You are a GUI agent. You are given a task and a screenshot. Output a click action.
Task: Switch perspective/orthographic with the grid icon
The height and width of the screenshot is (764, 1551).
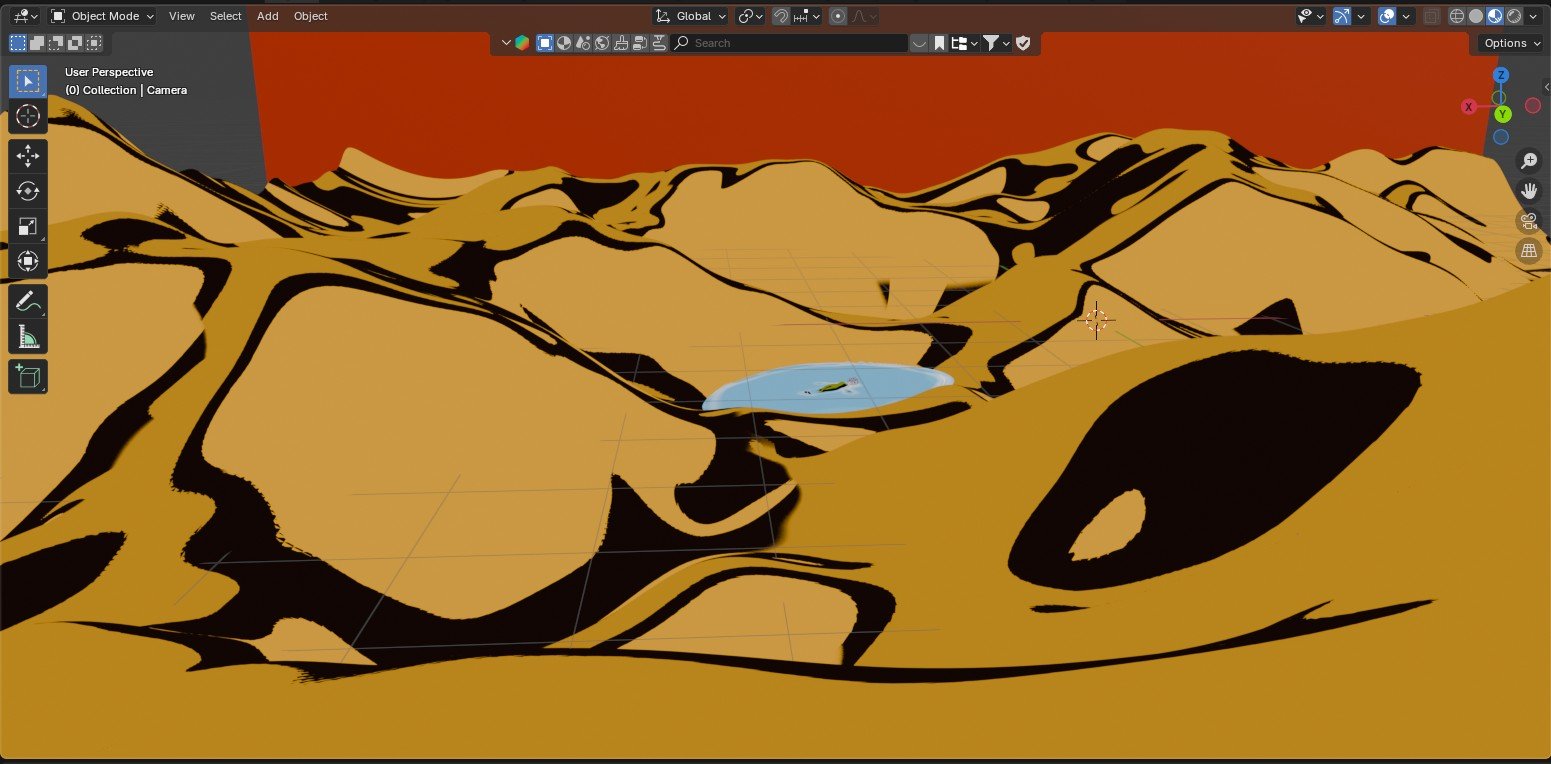coord(1529,251)
